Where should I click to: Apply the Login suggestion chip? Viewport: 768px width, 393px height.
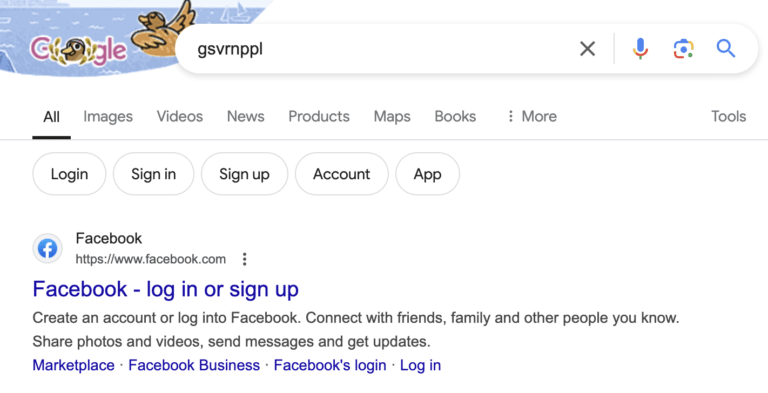pyautogui.click(x=69, y=174)
